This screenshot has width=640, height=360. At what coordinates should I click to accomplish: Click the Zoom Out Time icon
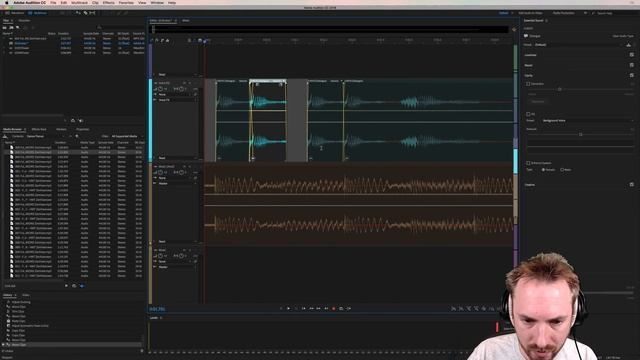point(476,309)
